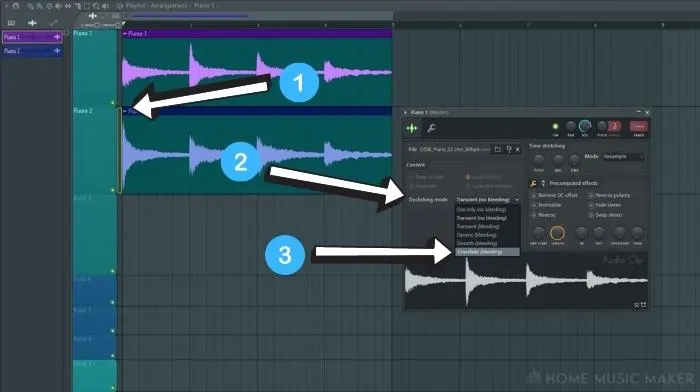Toggle Load regions option

(483, 177)
